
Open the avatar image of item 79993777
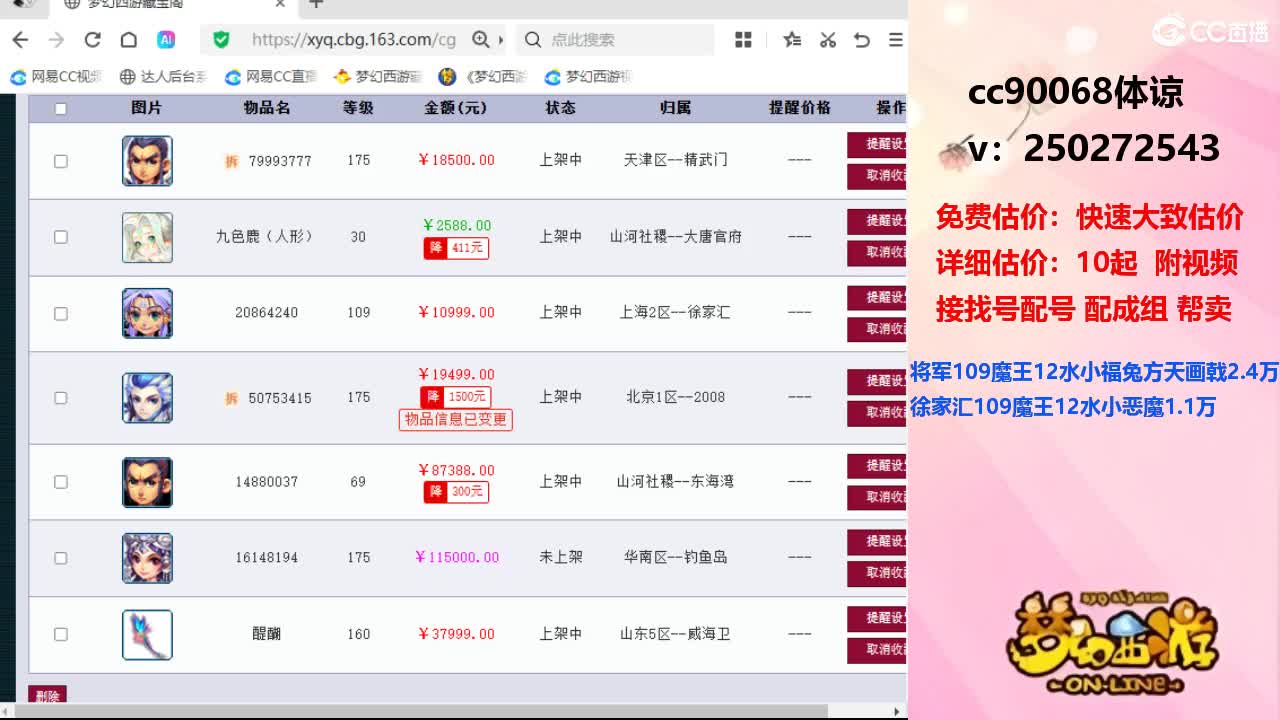click(147, 161)
